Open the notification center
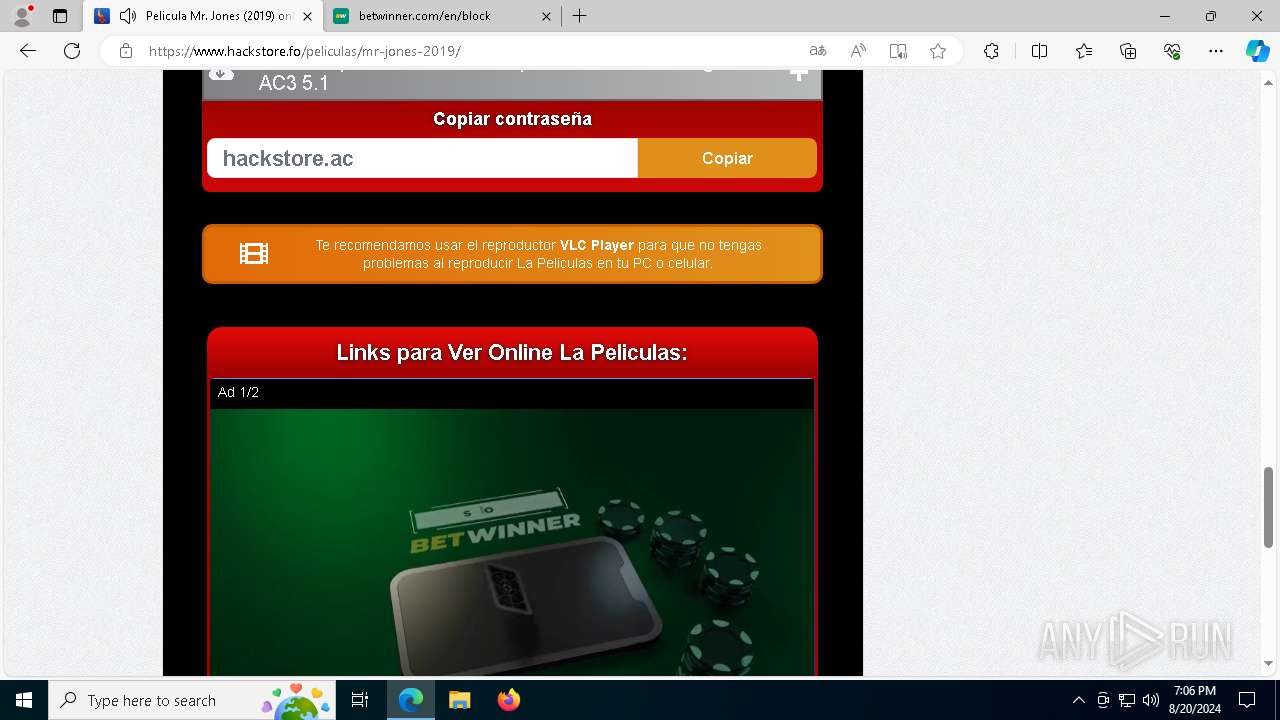The image size is (1280, 720). point(1247,700)
